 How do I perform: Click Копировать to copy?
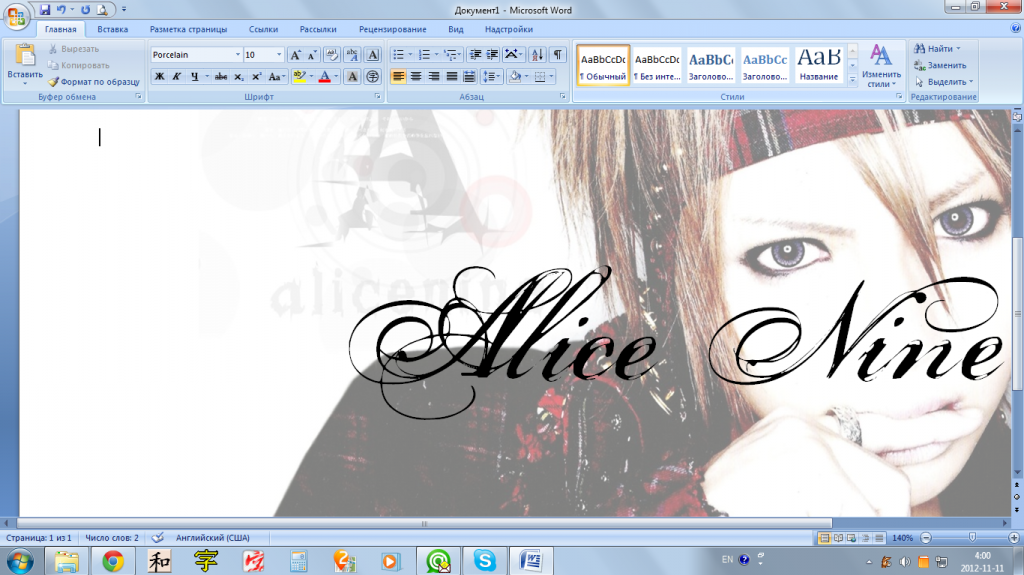(x=79, y=65)
